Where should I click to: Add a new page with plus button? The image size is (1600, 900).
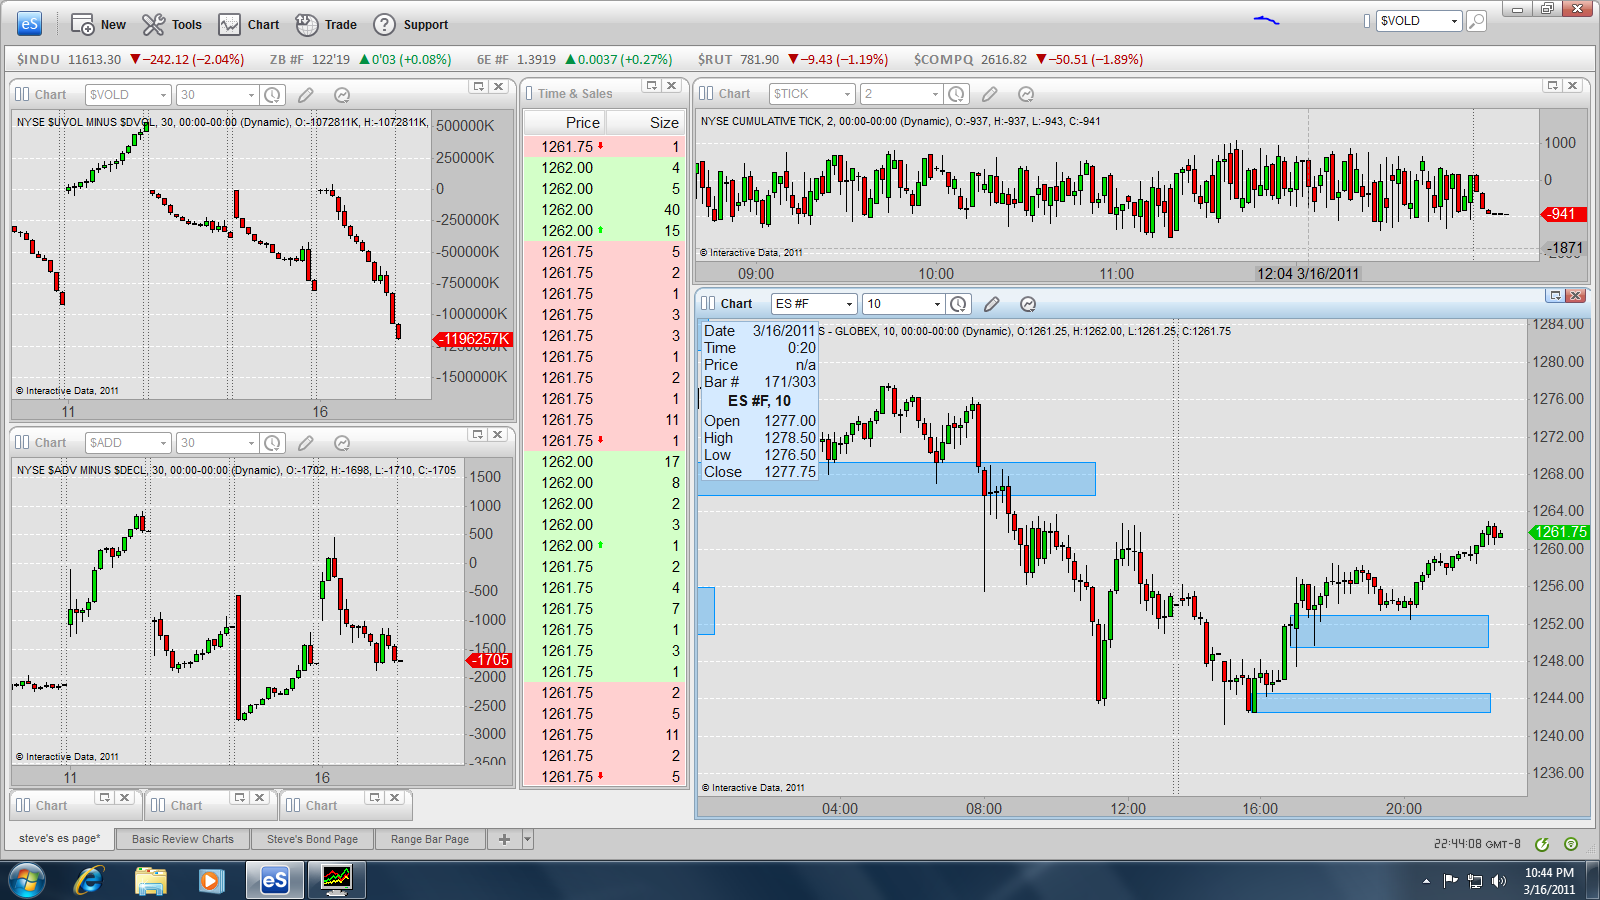(x=504, y=839)
